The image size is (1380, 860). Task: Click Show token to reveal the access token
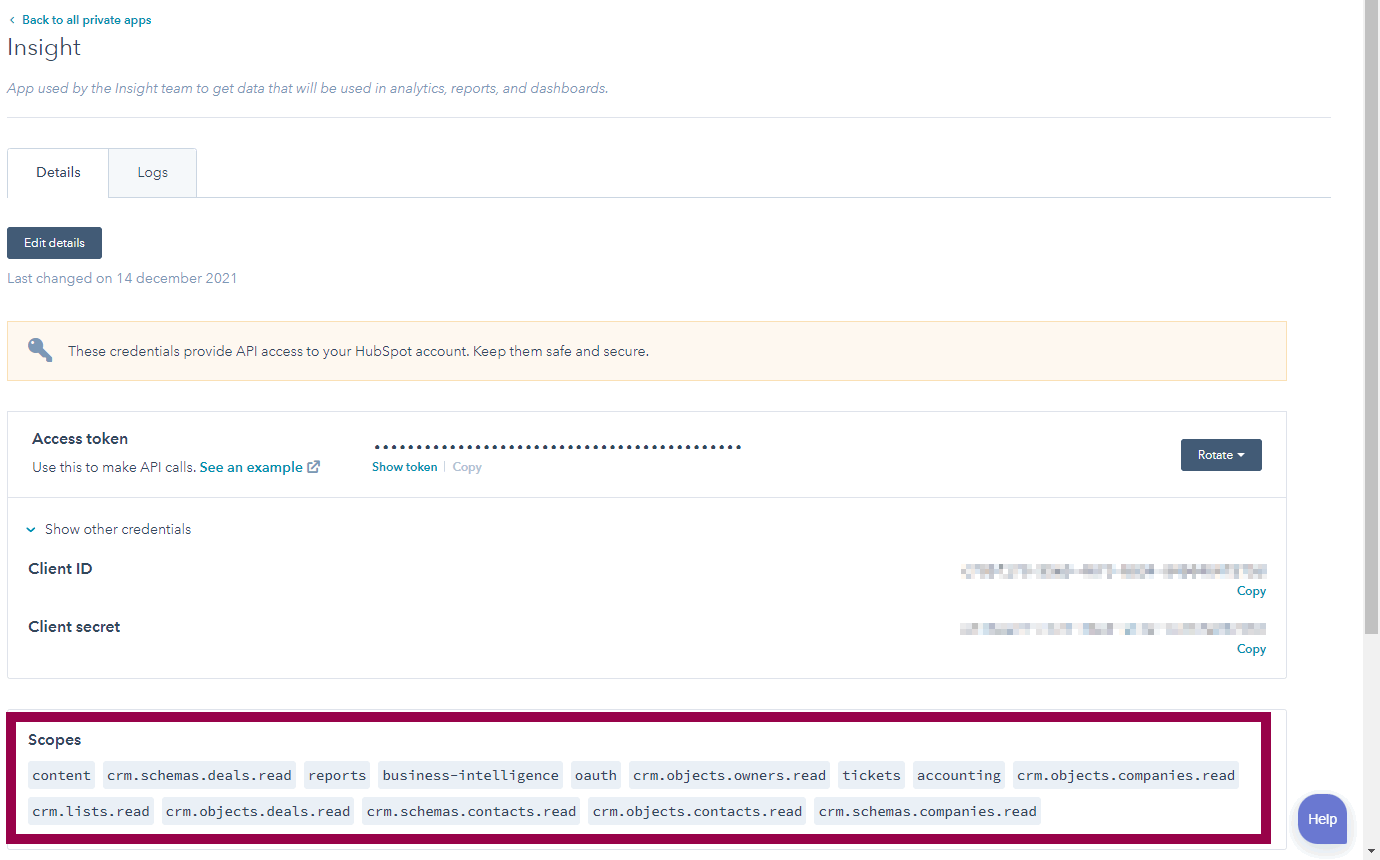coord(404,467)
